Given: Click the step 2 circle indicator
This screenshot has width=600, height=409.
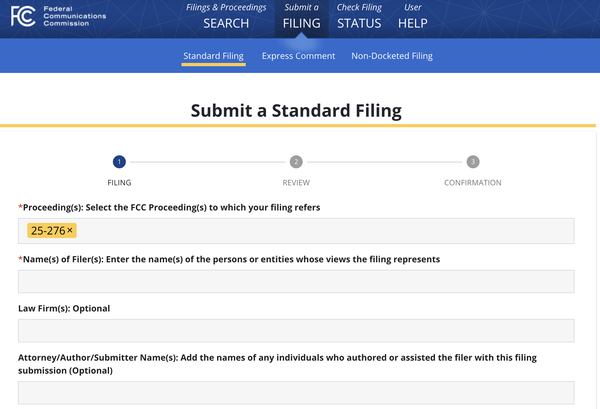Looking at the screenshot, I should coord(296,162).
